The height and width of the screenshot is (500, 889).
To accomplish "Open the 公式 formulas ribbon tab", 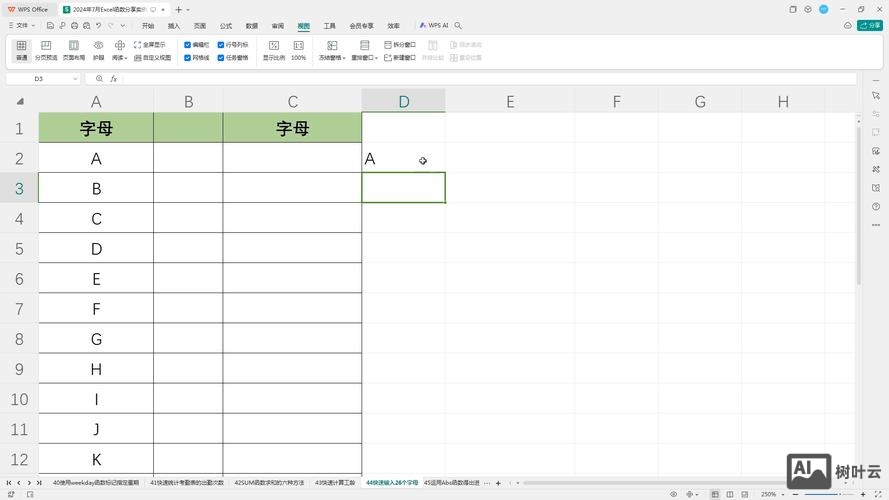I will click(226, 26).
